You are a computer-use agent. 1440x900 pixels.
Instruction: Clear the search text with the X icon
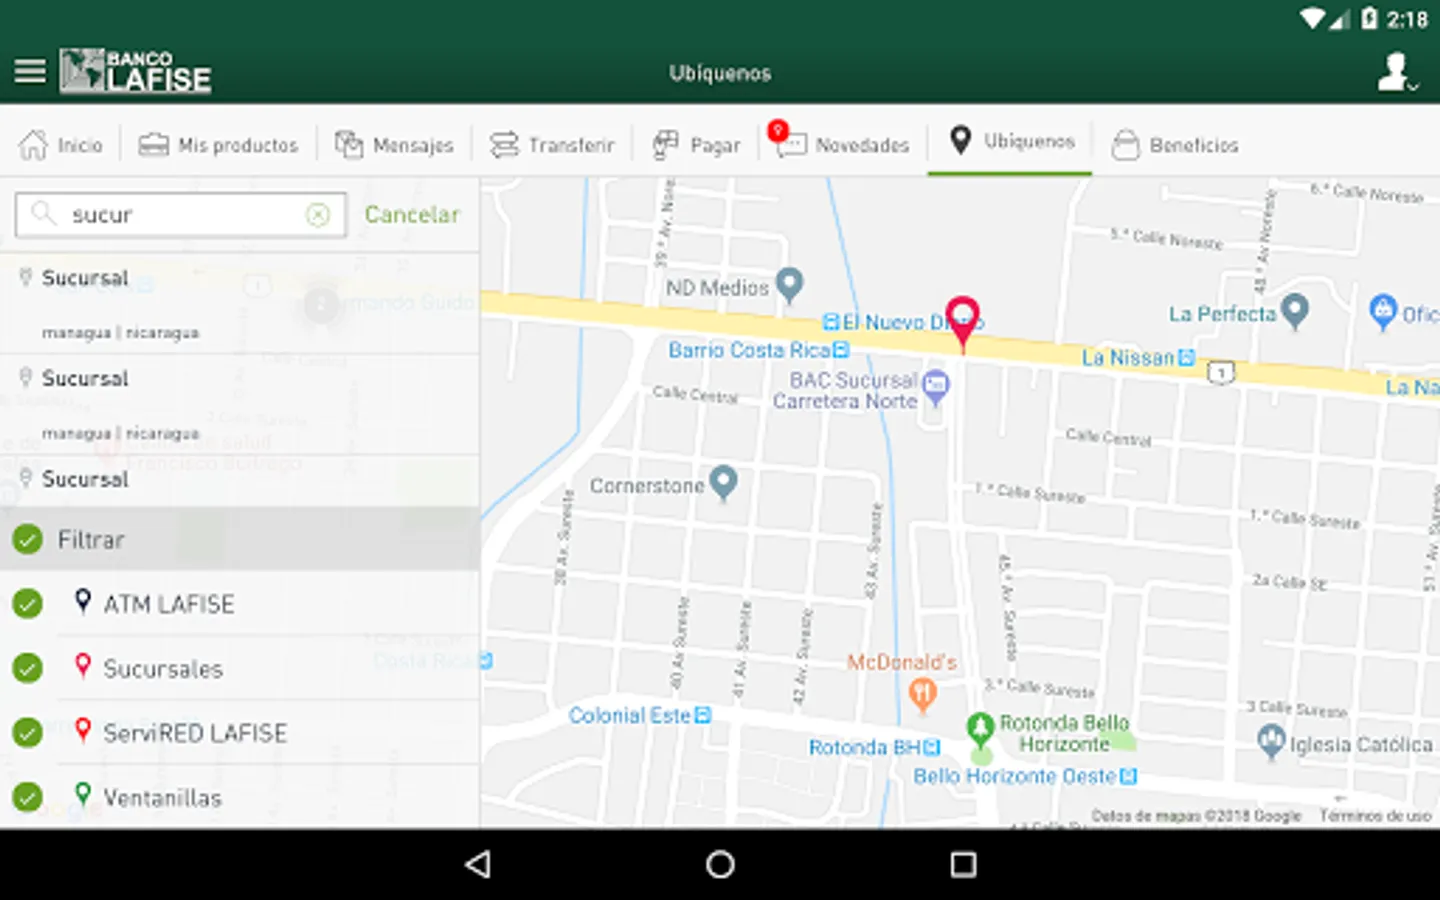[x=318, y=215]
